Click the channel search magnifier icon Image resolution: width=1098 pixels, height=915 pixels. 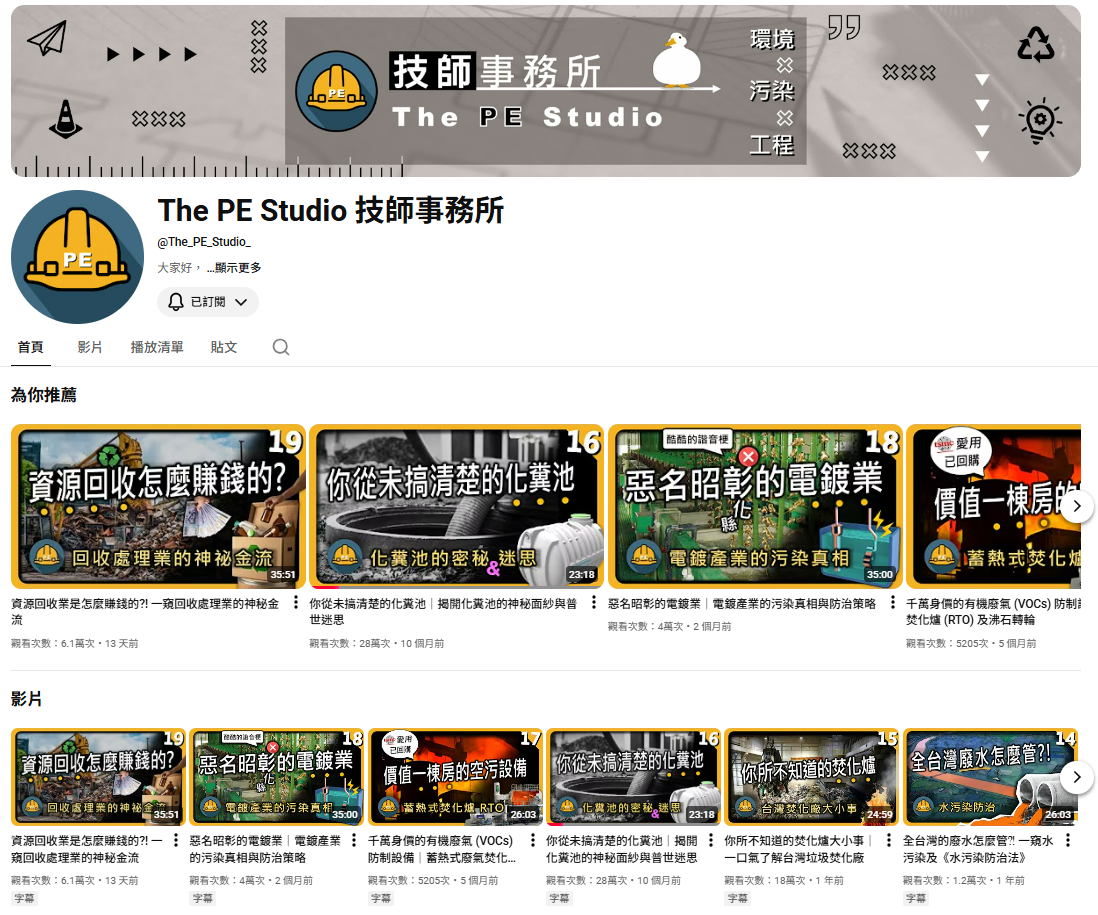coord(281,347)
